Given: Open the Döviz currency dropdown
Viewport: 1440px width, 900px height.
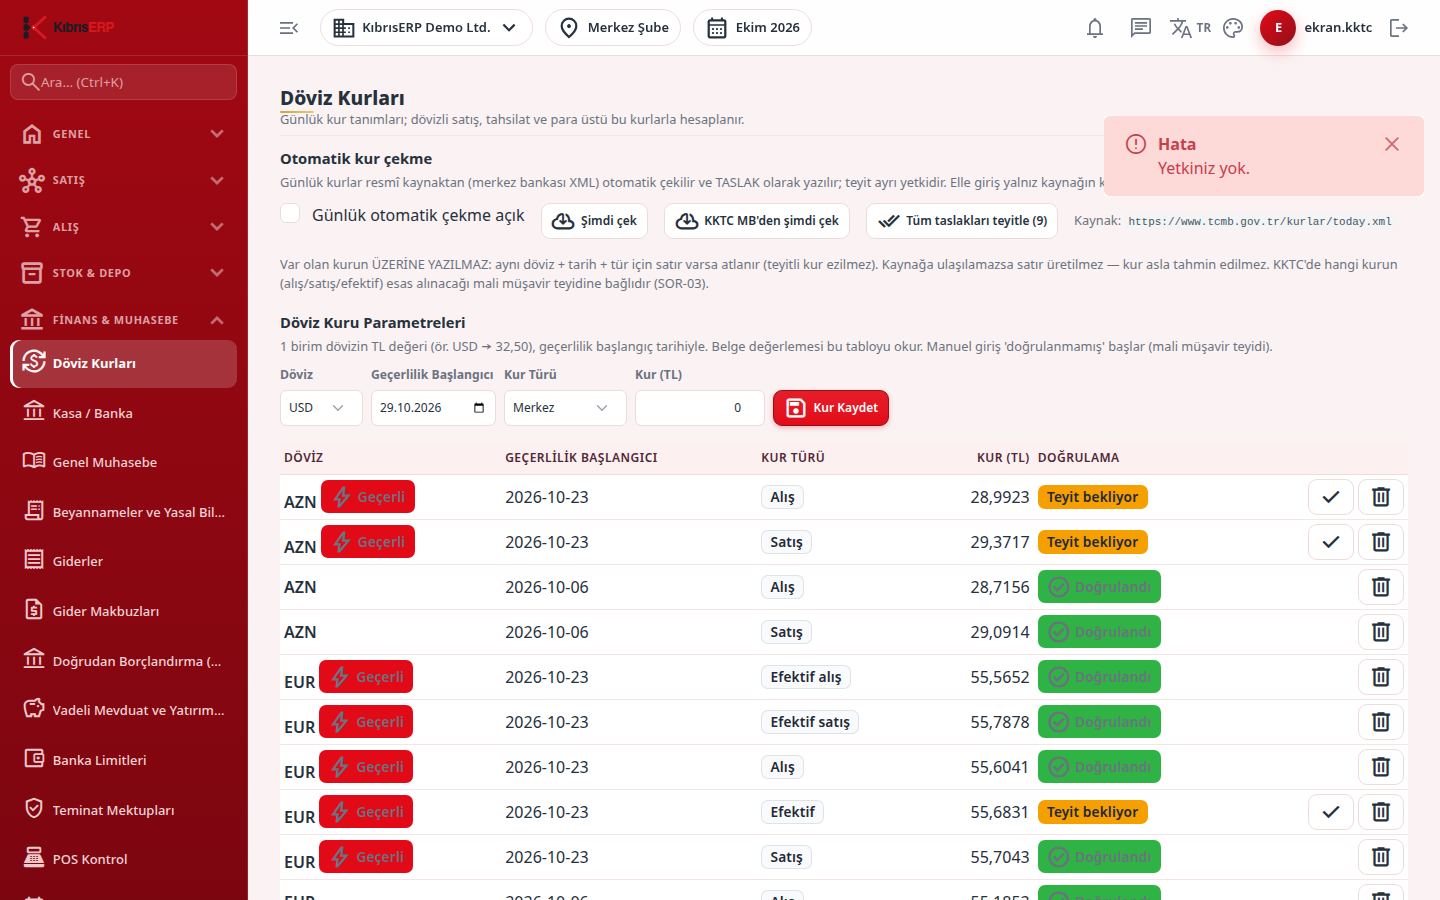Looking at the screenshot, I should [321, 408].
